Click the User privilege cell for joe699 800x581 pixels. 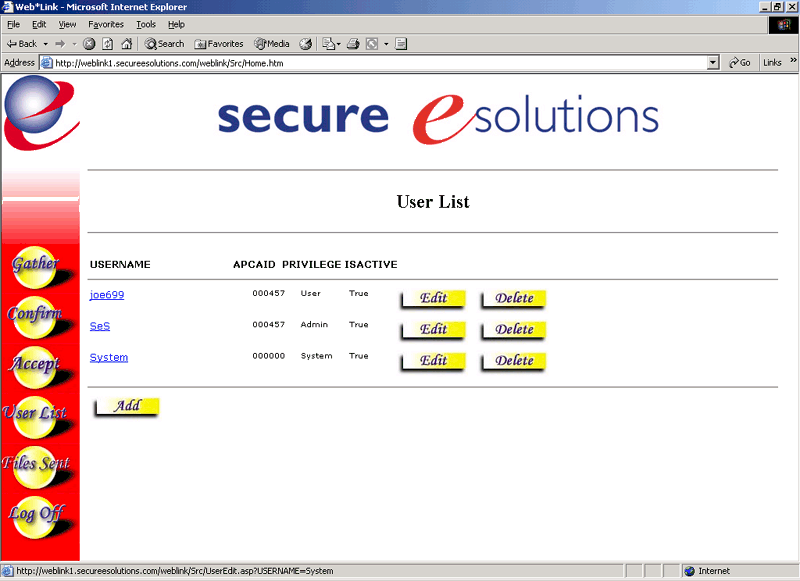point(310,293)
